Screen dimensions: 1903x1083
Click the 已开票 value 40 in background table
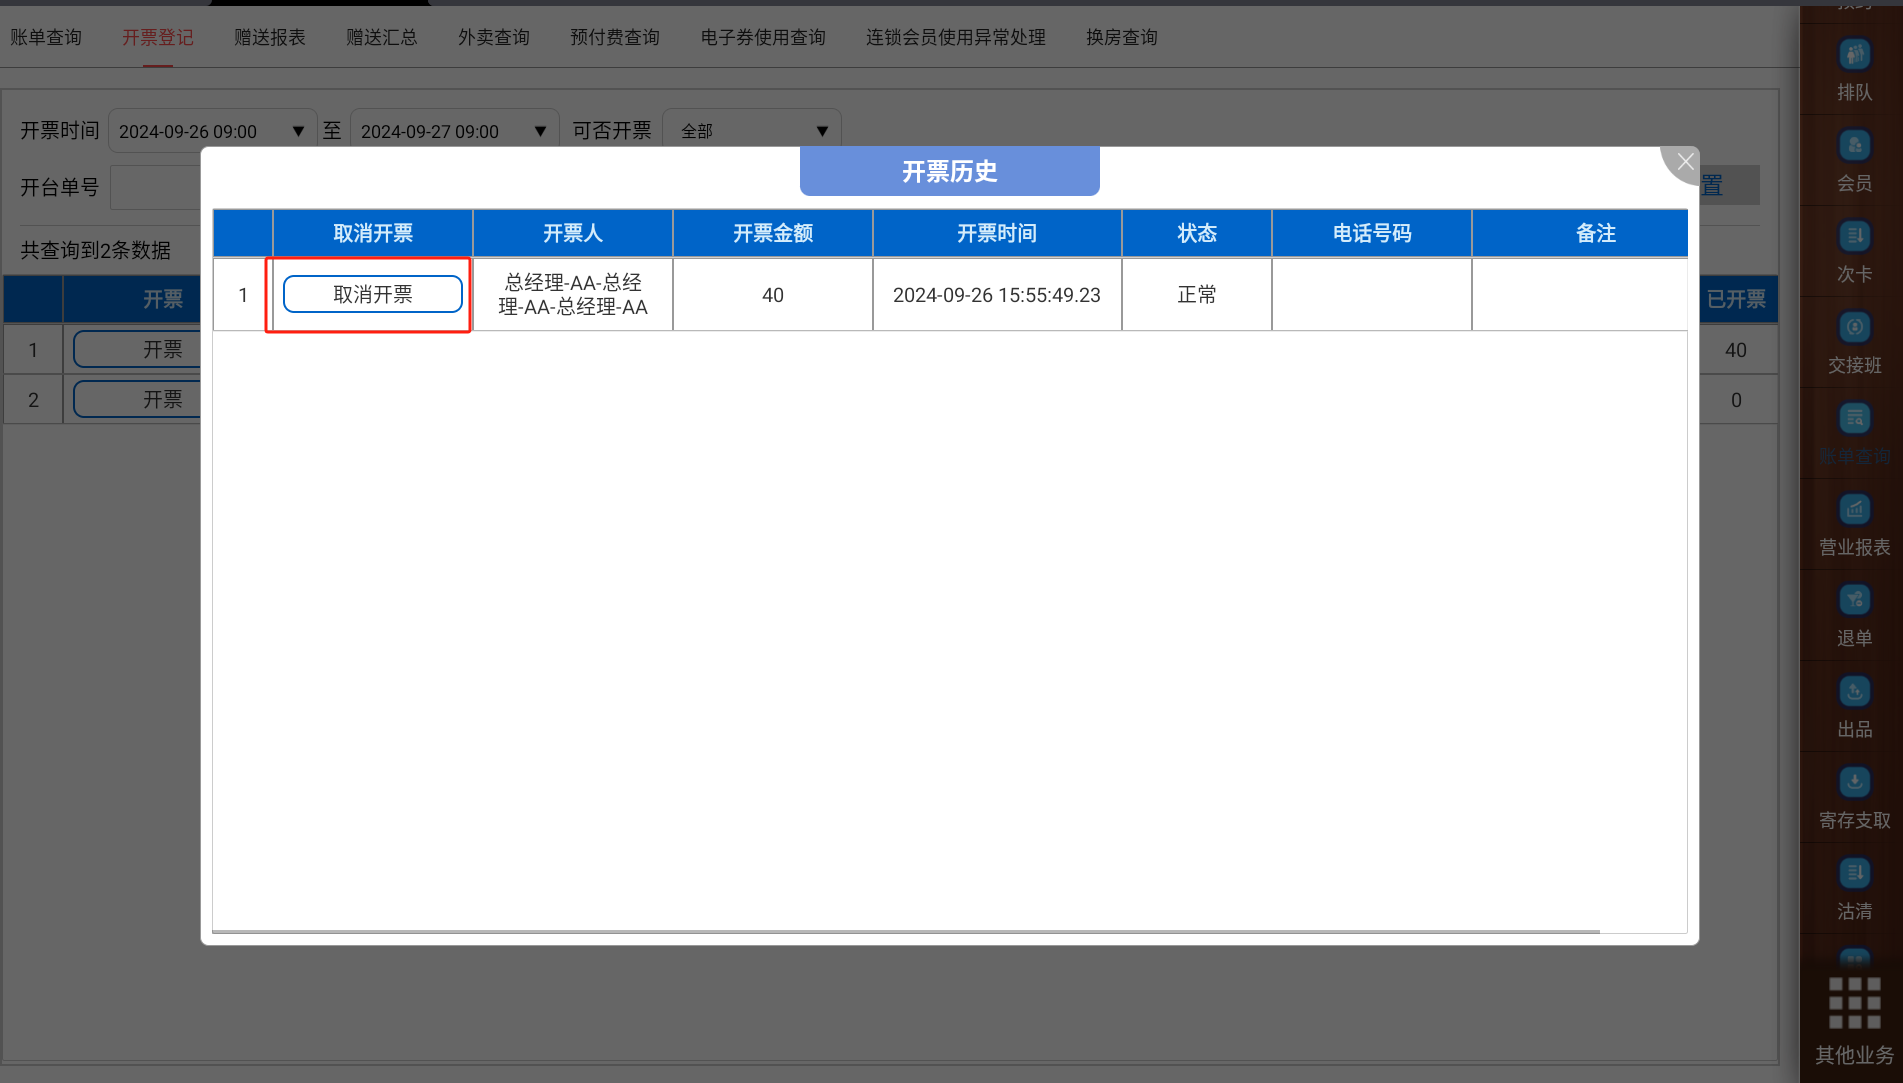click(1736, 350)
